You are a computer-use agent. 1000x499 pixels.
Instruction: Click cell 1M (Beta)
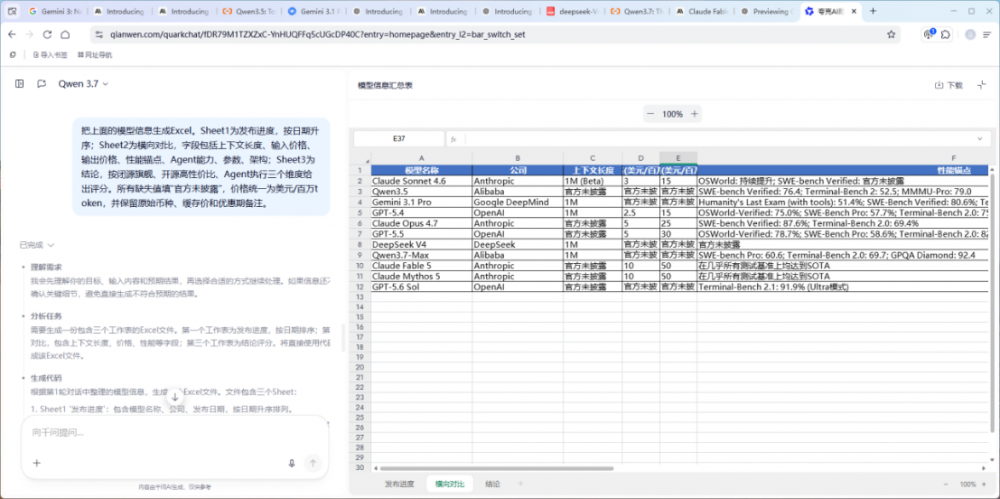pos(592,181)
